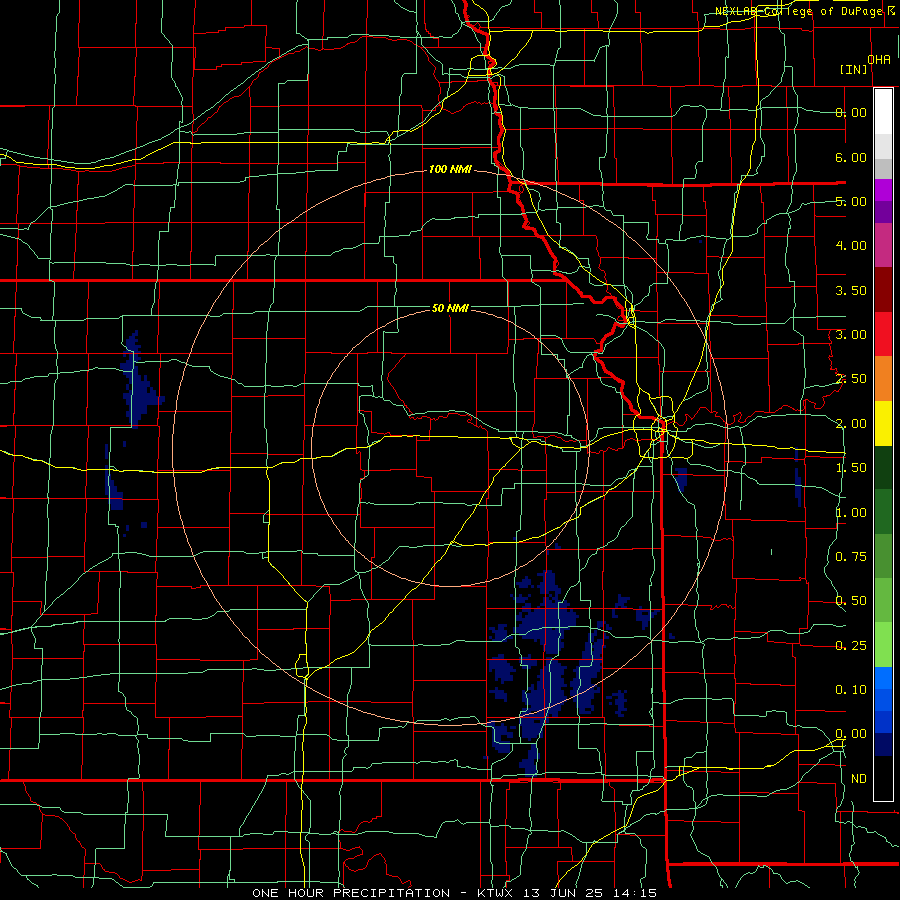900x900 pixels.
Task: Click the ND legend label
Action: [x=859, y=779]
